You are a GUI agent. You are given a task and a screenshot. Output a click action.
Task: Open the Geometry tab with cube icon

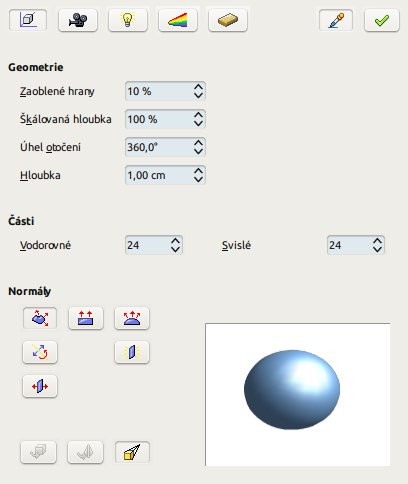[28, 20]
